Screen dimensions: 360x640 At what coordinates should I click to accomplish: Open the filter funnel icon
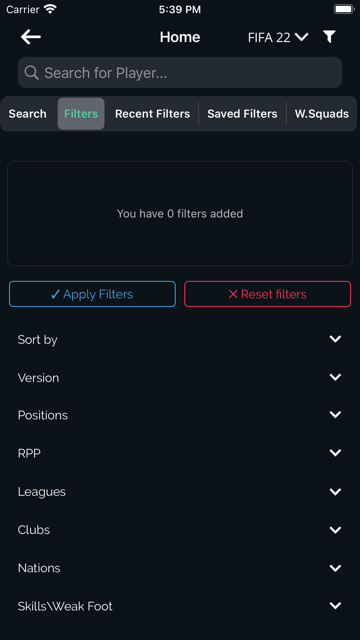pyautogui.click(x=329, y=37)
